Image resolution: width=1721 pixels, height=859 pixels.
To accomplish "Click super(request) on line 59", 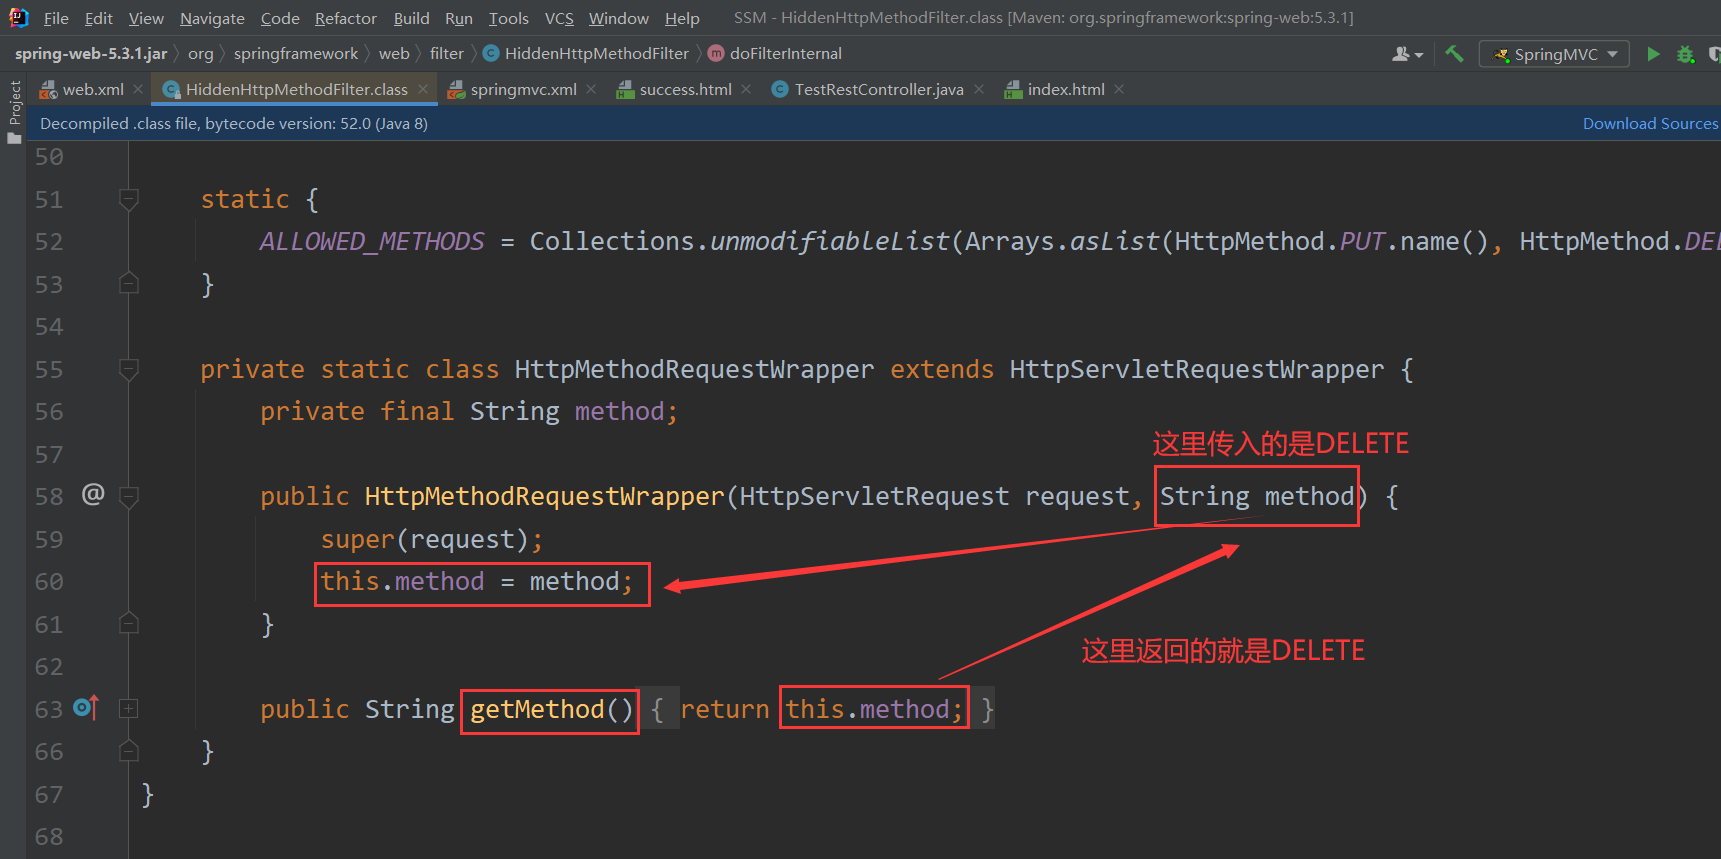I will coord(424,539).
